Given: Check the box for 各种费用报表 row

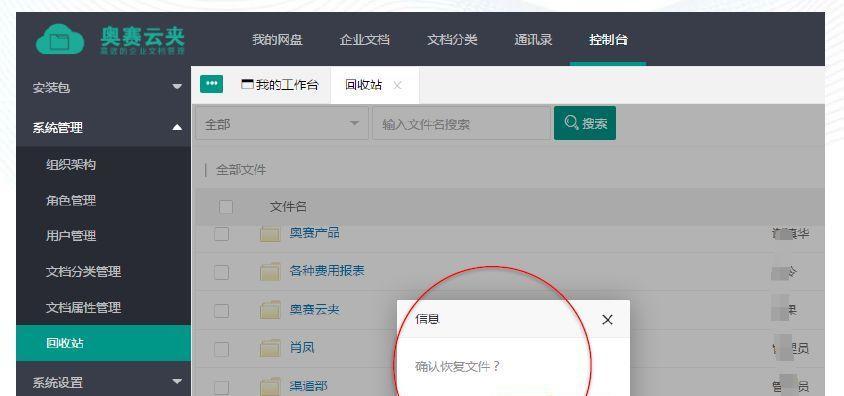Looking at the screenshot, I should (221, 272).
